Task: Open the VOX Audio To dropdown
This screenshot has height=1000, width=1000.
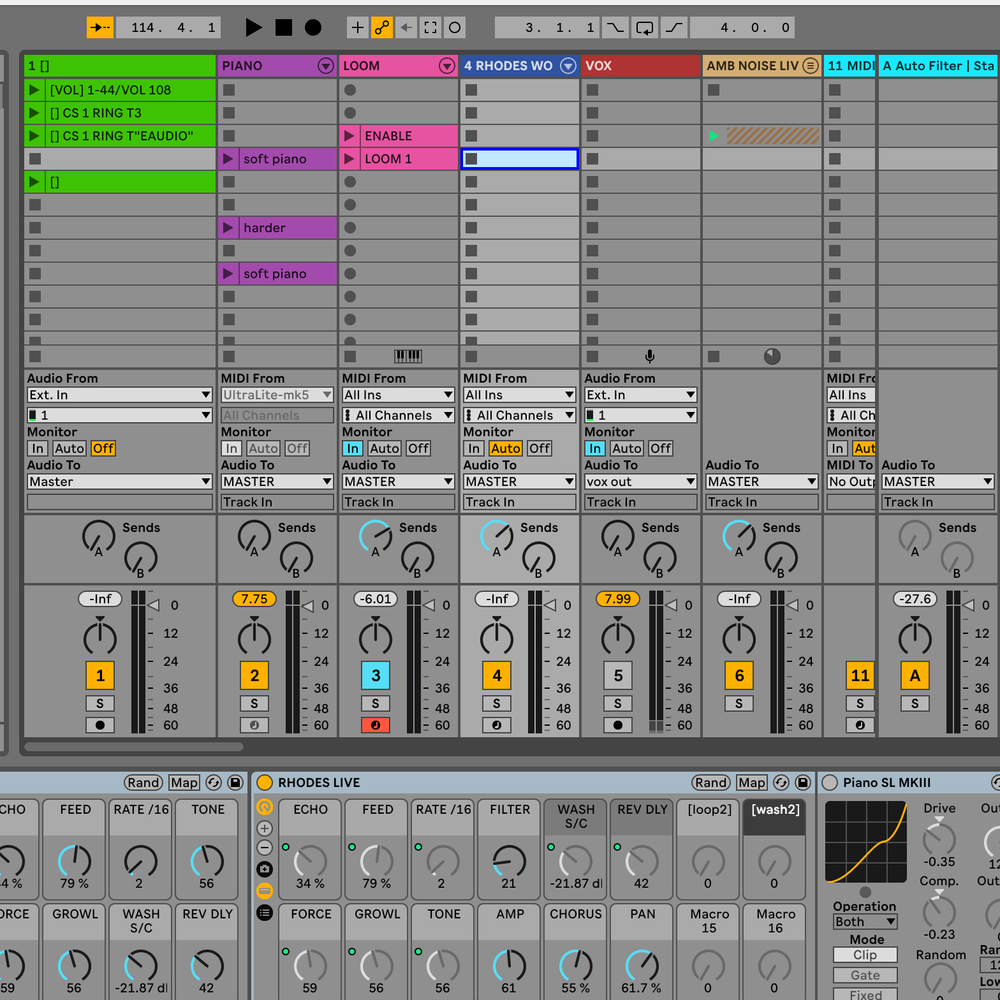Action: (x=640, y=482)
